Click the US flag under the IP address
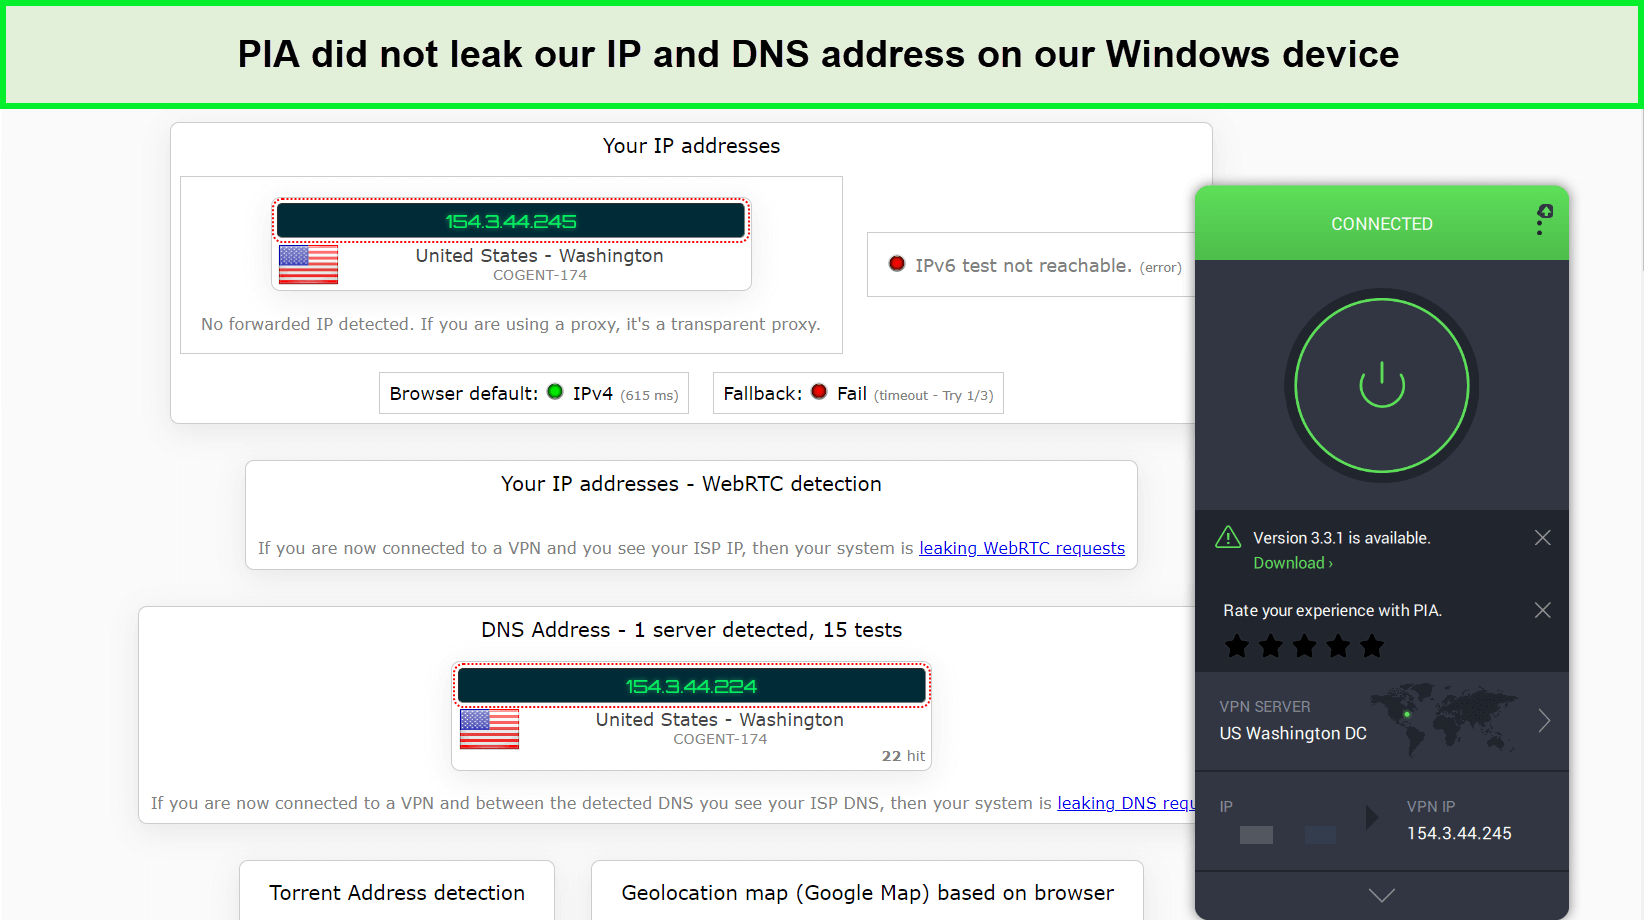The width and height of the screenshot is (1648, 920). tap(308, 265)
